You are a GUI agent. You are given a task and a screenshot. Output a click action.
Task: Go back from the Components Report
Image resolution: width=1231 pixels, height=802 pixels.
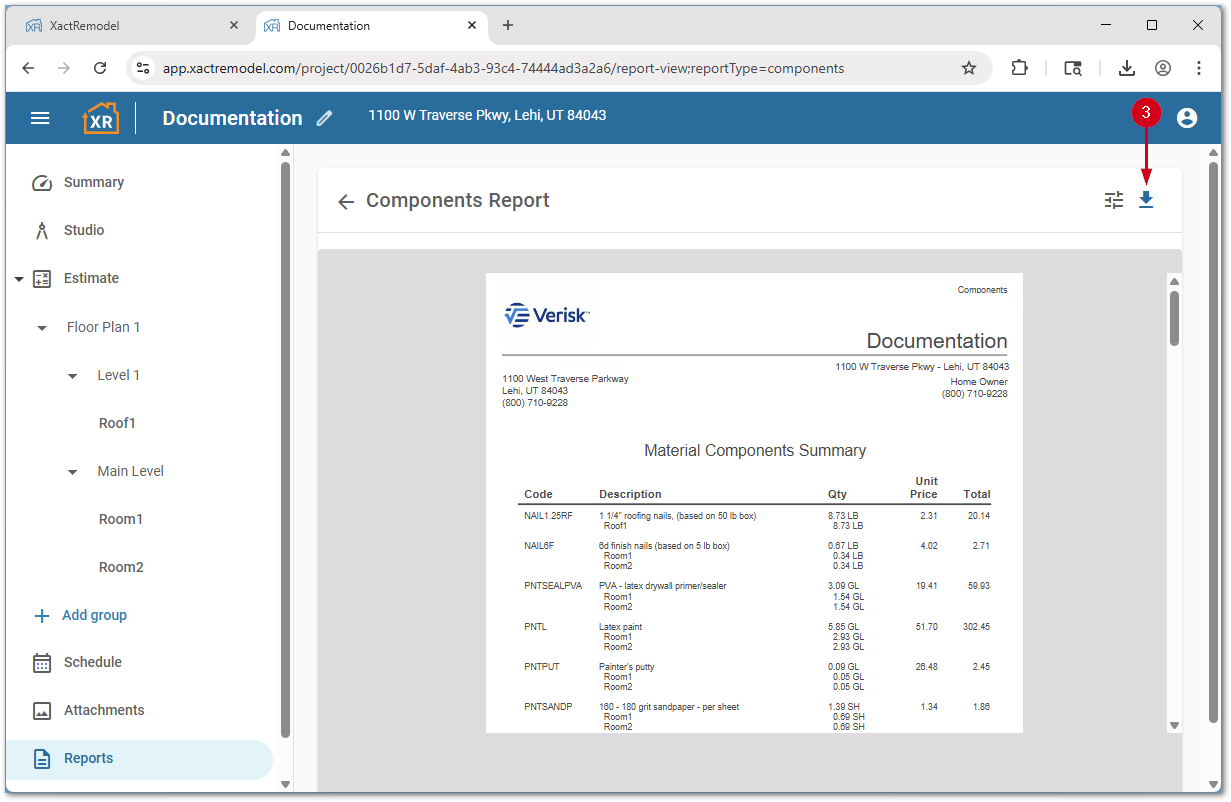tap(345, 201)
